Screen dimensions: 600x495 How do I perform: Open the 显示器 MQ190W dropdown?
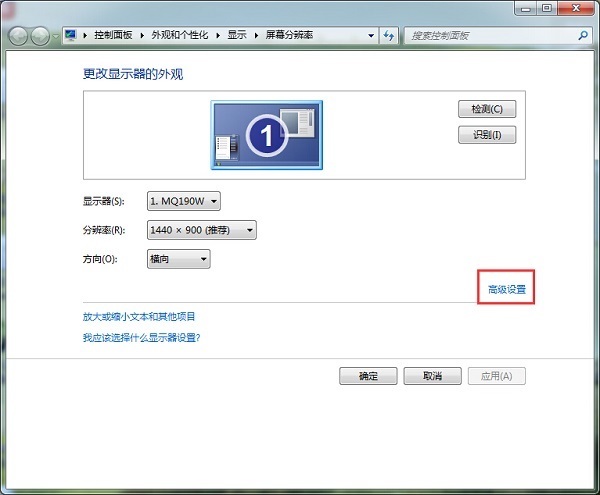184,201
